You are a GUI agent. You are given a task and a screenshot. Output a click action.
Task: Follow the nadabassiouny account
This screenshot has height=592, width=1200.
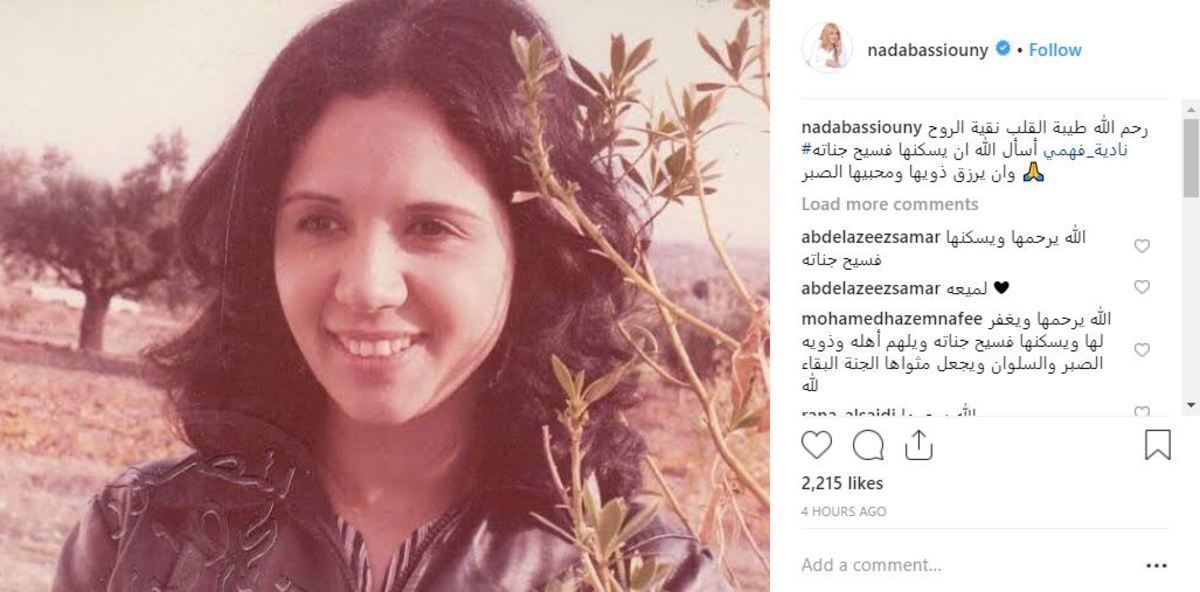(1055, 49)
